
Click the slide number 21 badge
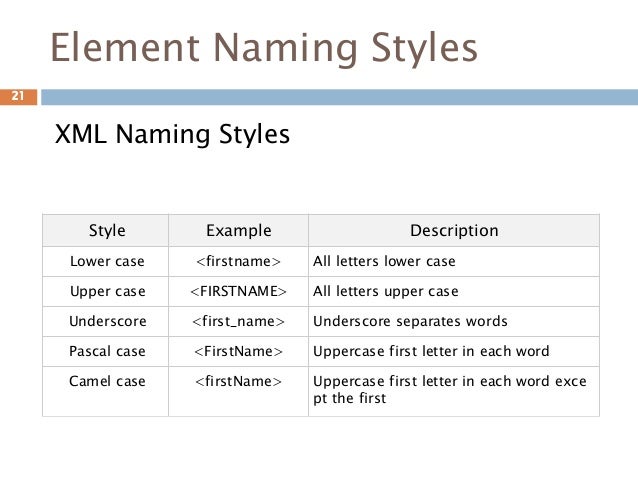tap(18, 97)
